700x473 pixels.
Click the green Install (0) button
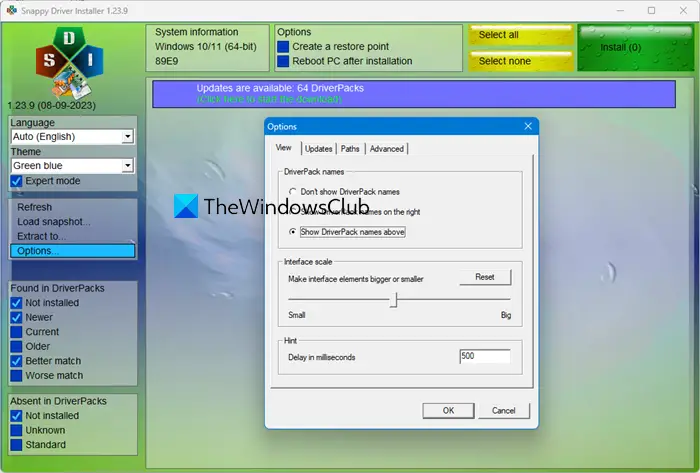(636, 48)
